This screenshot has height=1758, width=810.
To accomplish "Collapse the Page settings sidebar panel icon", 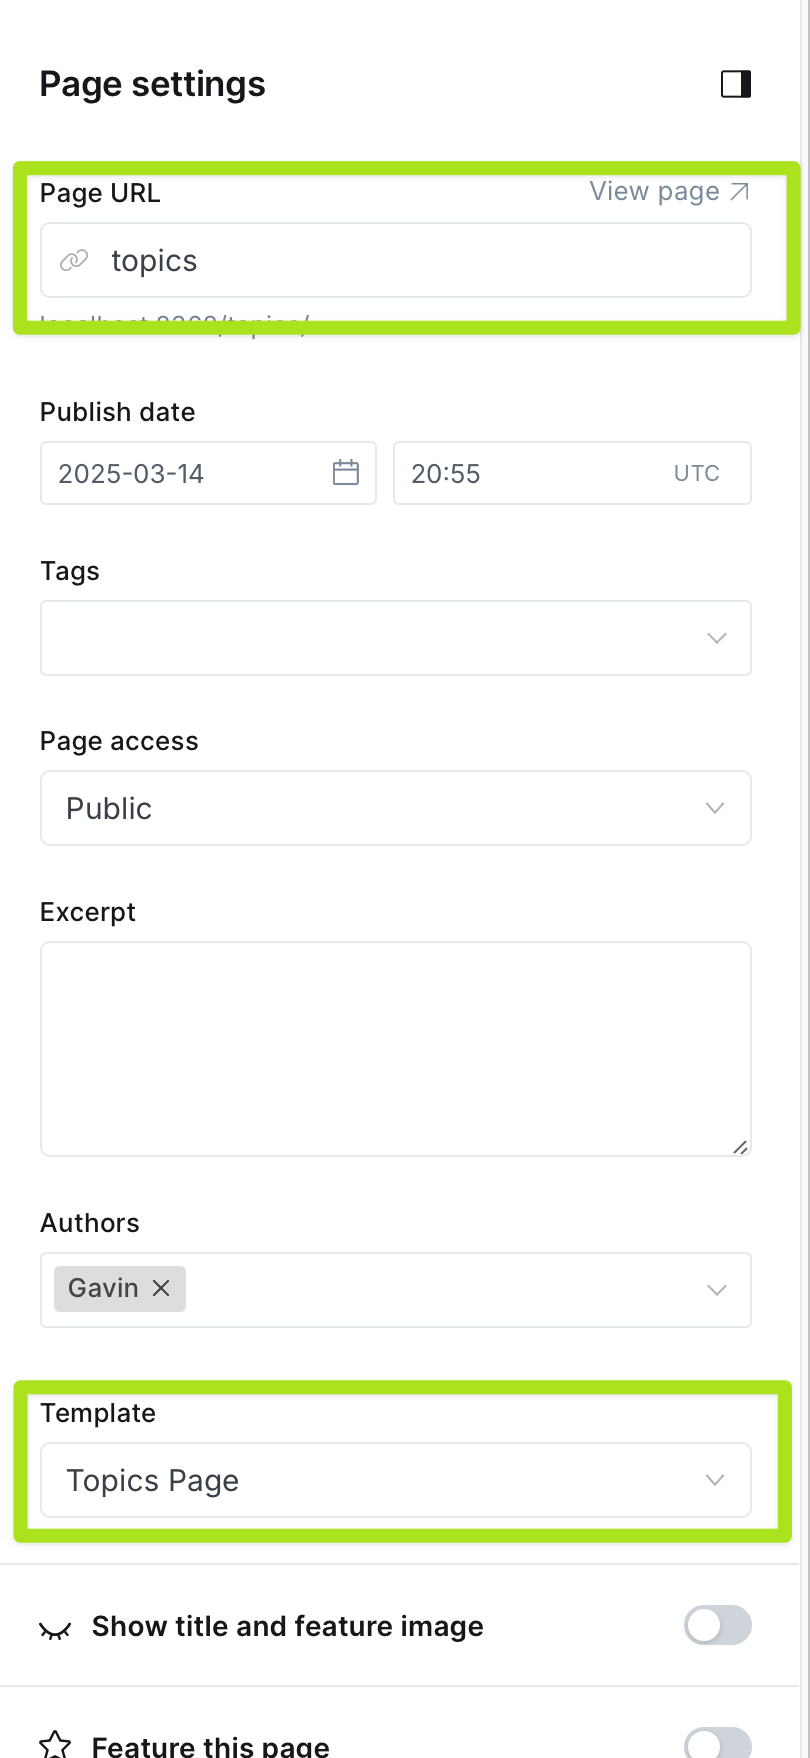I will click(736, 84).
